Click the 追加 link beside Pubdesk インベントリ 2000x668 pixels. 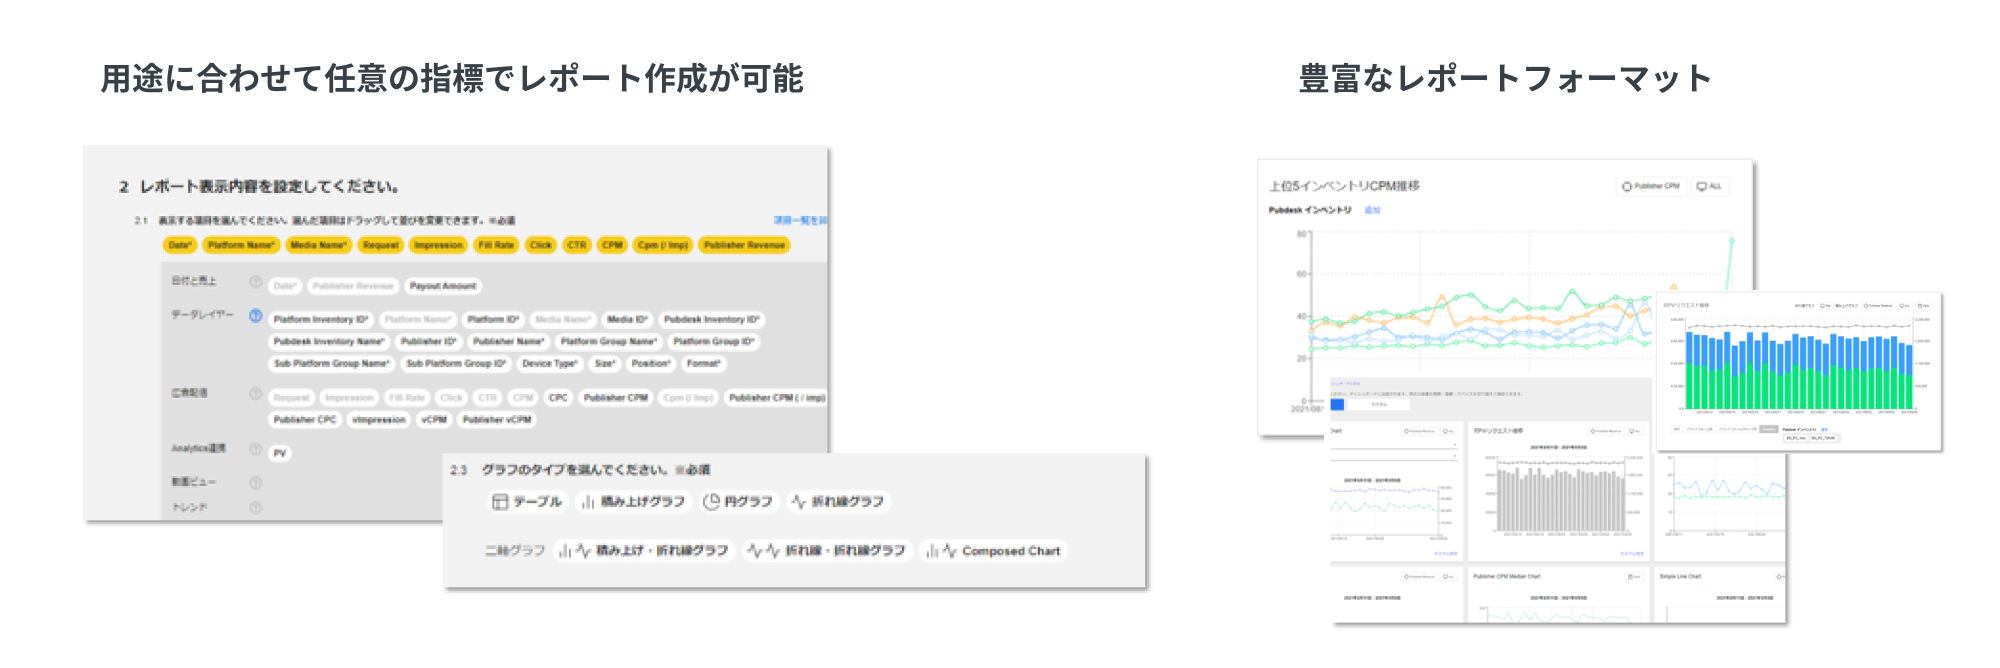(x=1372, y=210)
